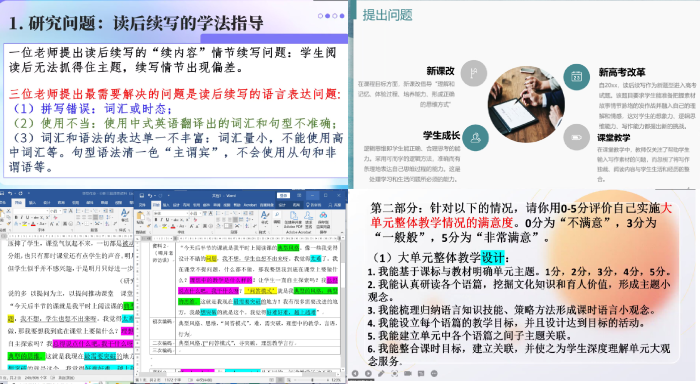Open font size dropdown in front Word window
Screen dimensions: 700x384
pos(200,213)
